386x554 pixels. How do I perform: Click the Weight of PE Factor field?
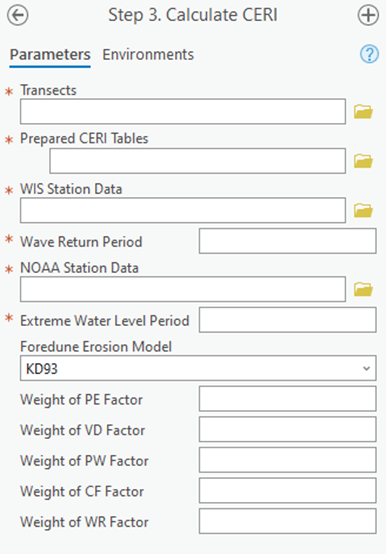[x=287, y=399]
